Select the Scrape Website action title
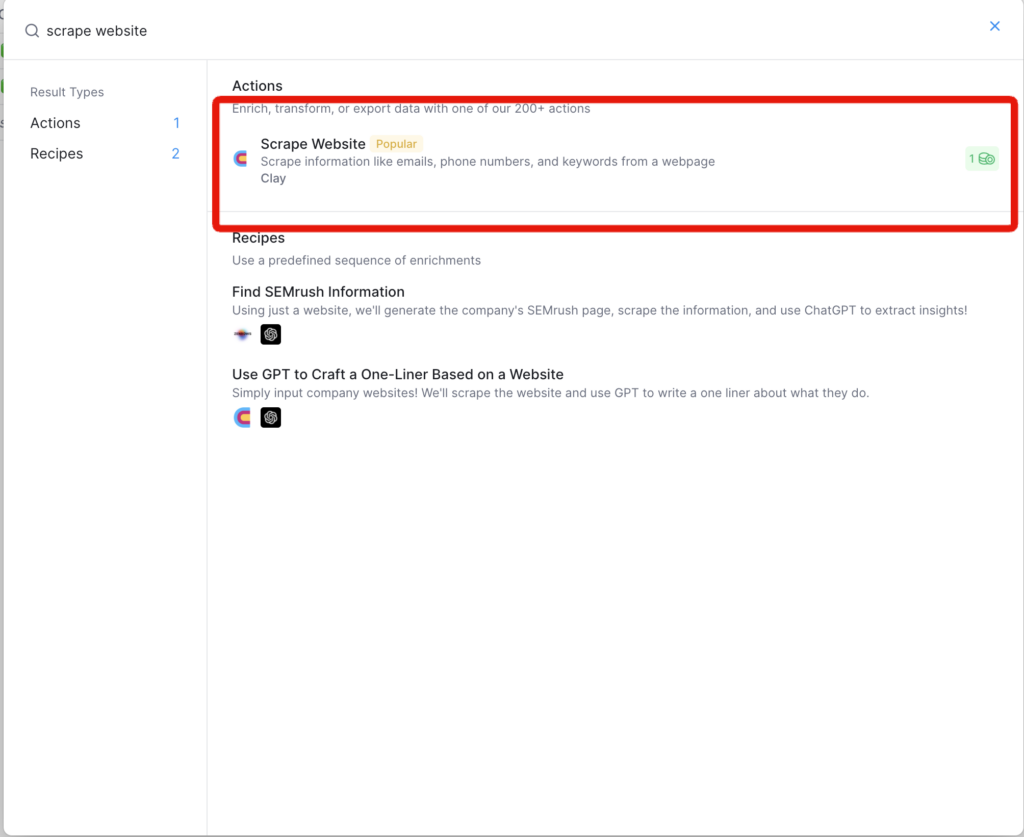This screenshot has height=837, width=1024. click(313, 144)
